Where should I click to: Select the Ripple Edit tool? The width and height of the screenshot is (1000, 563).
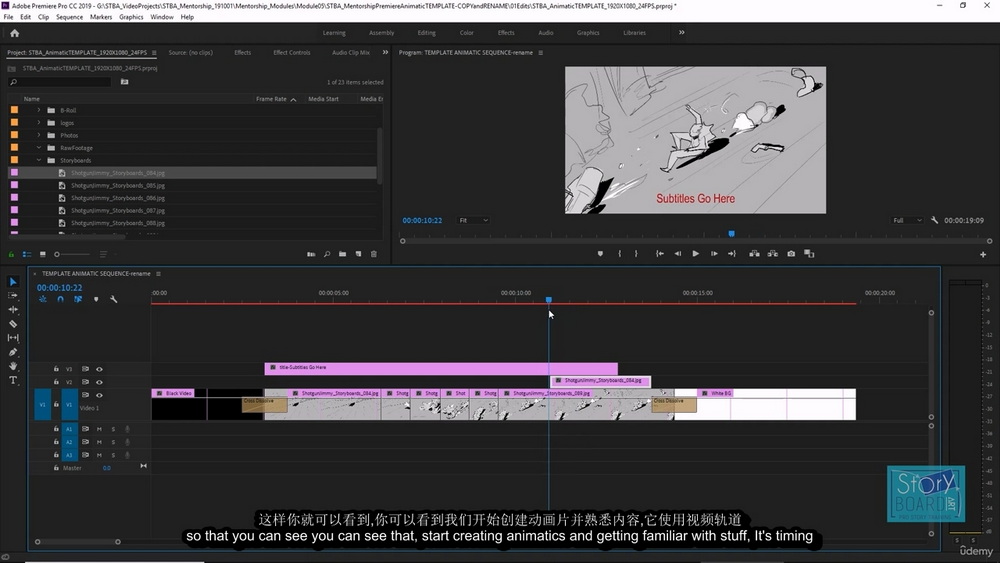[x=13, y=309]
